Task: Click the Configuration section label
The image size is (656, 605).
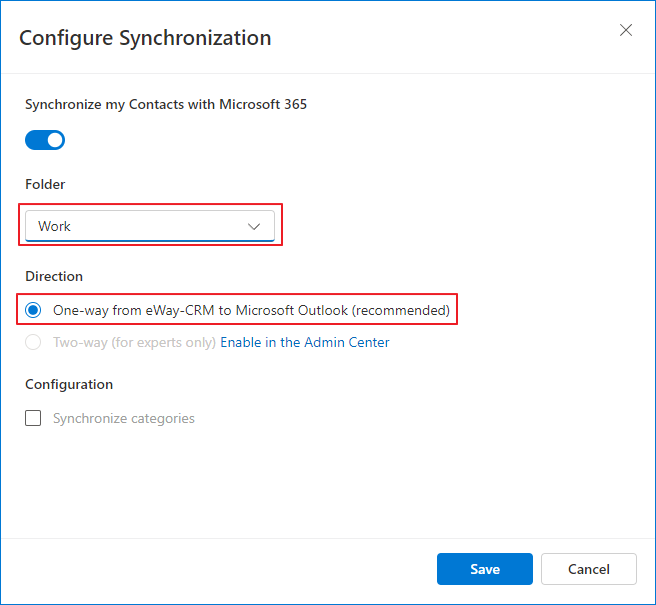Action: [69, 384]
